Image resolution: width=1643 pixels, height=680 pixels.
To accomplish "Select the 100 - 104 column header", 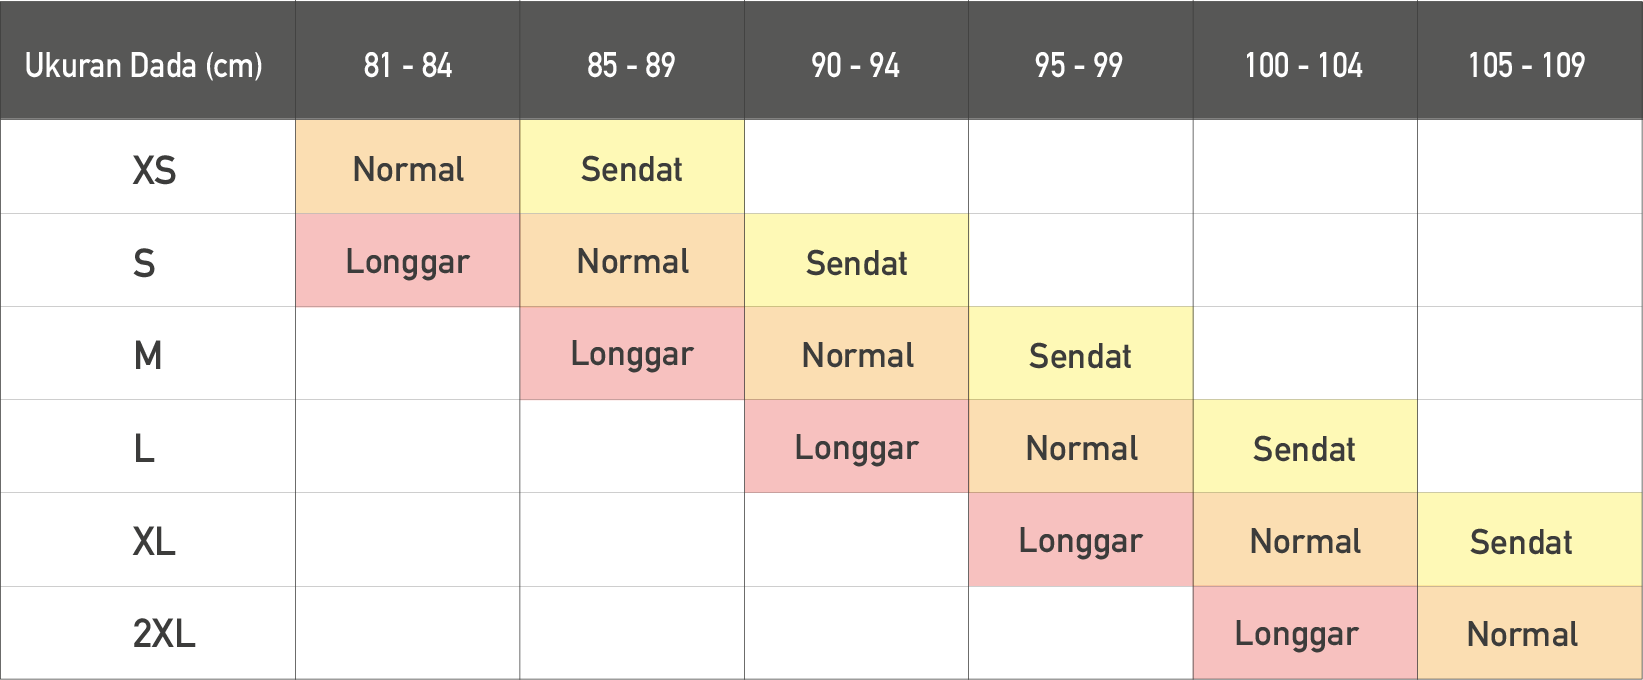I will 1305,60.
